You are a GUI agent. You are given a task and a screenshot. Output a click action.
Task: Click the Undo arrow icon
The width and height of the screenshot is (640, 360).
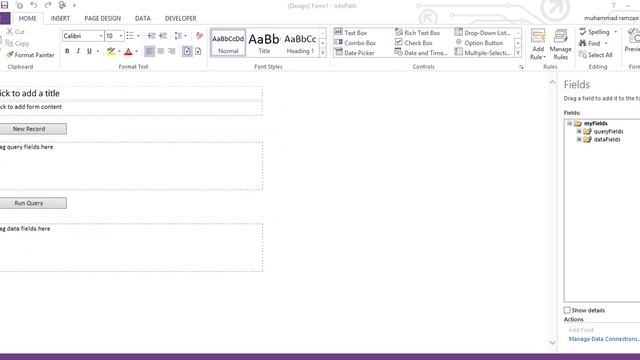click(33, 5)
